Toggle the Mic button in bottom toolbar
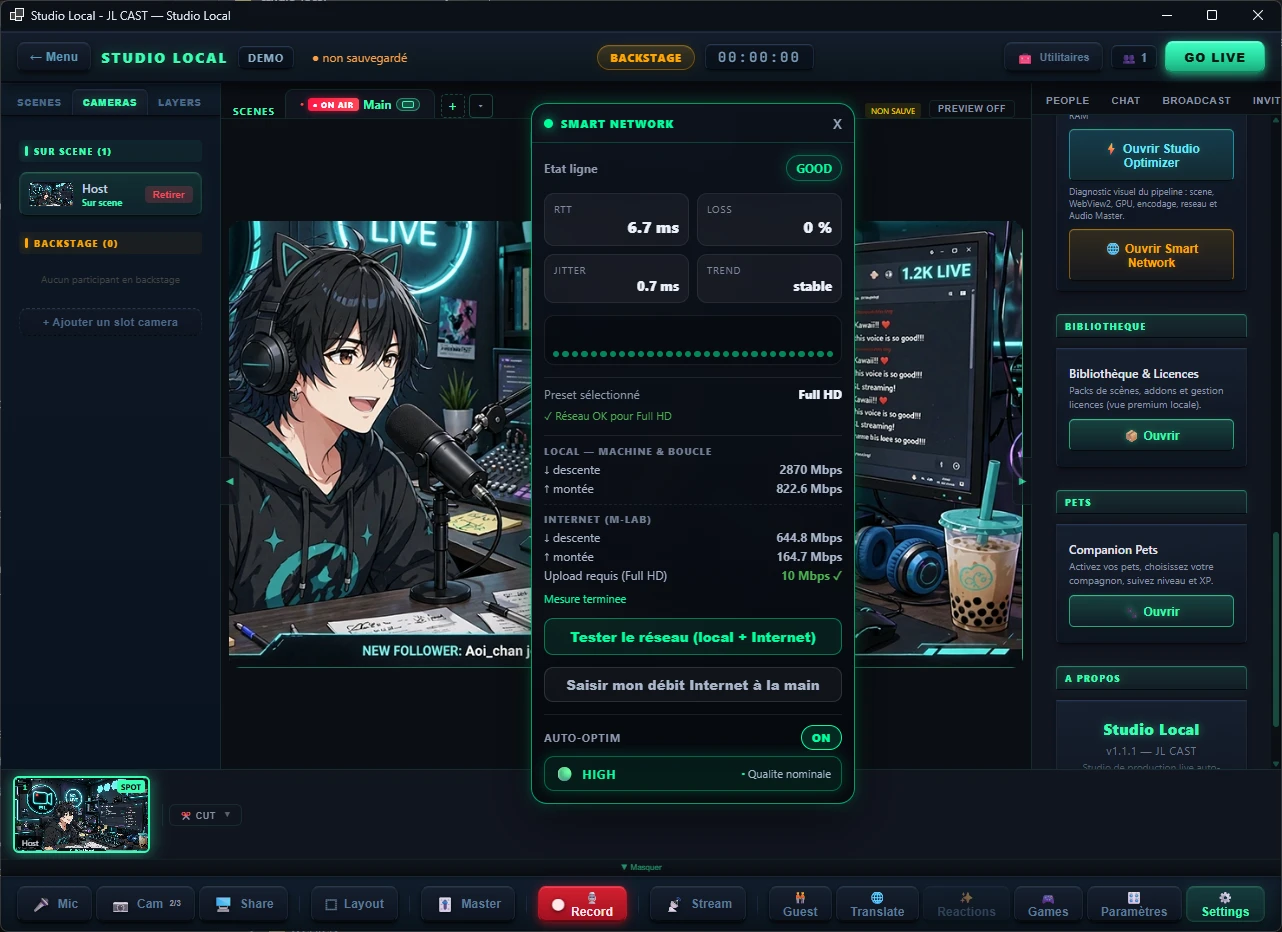1282x932 pixels. 55,904
